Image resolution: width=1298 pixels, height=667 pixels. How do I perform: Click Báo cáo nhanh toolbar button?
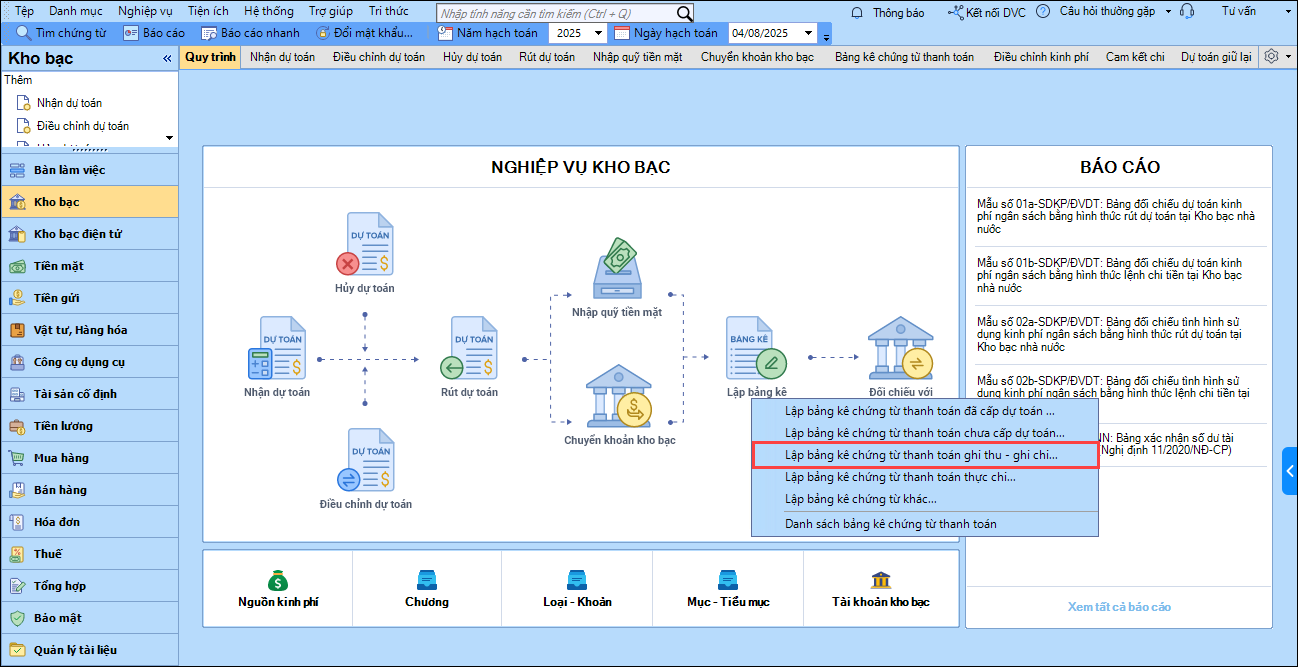pos(250,33)
